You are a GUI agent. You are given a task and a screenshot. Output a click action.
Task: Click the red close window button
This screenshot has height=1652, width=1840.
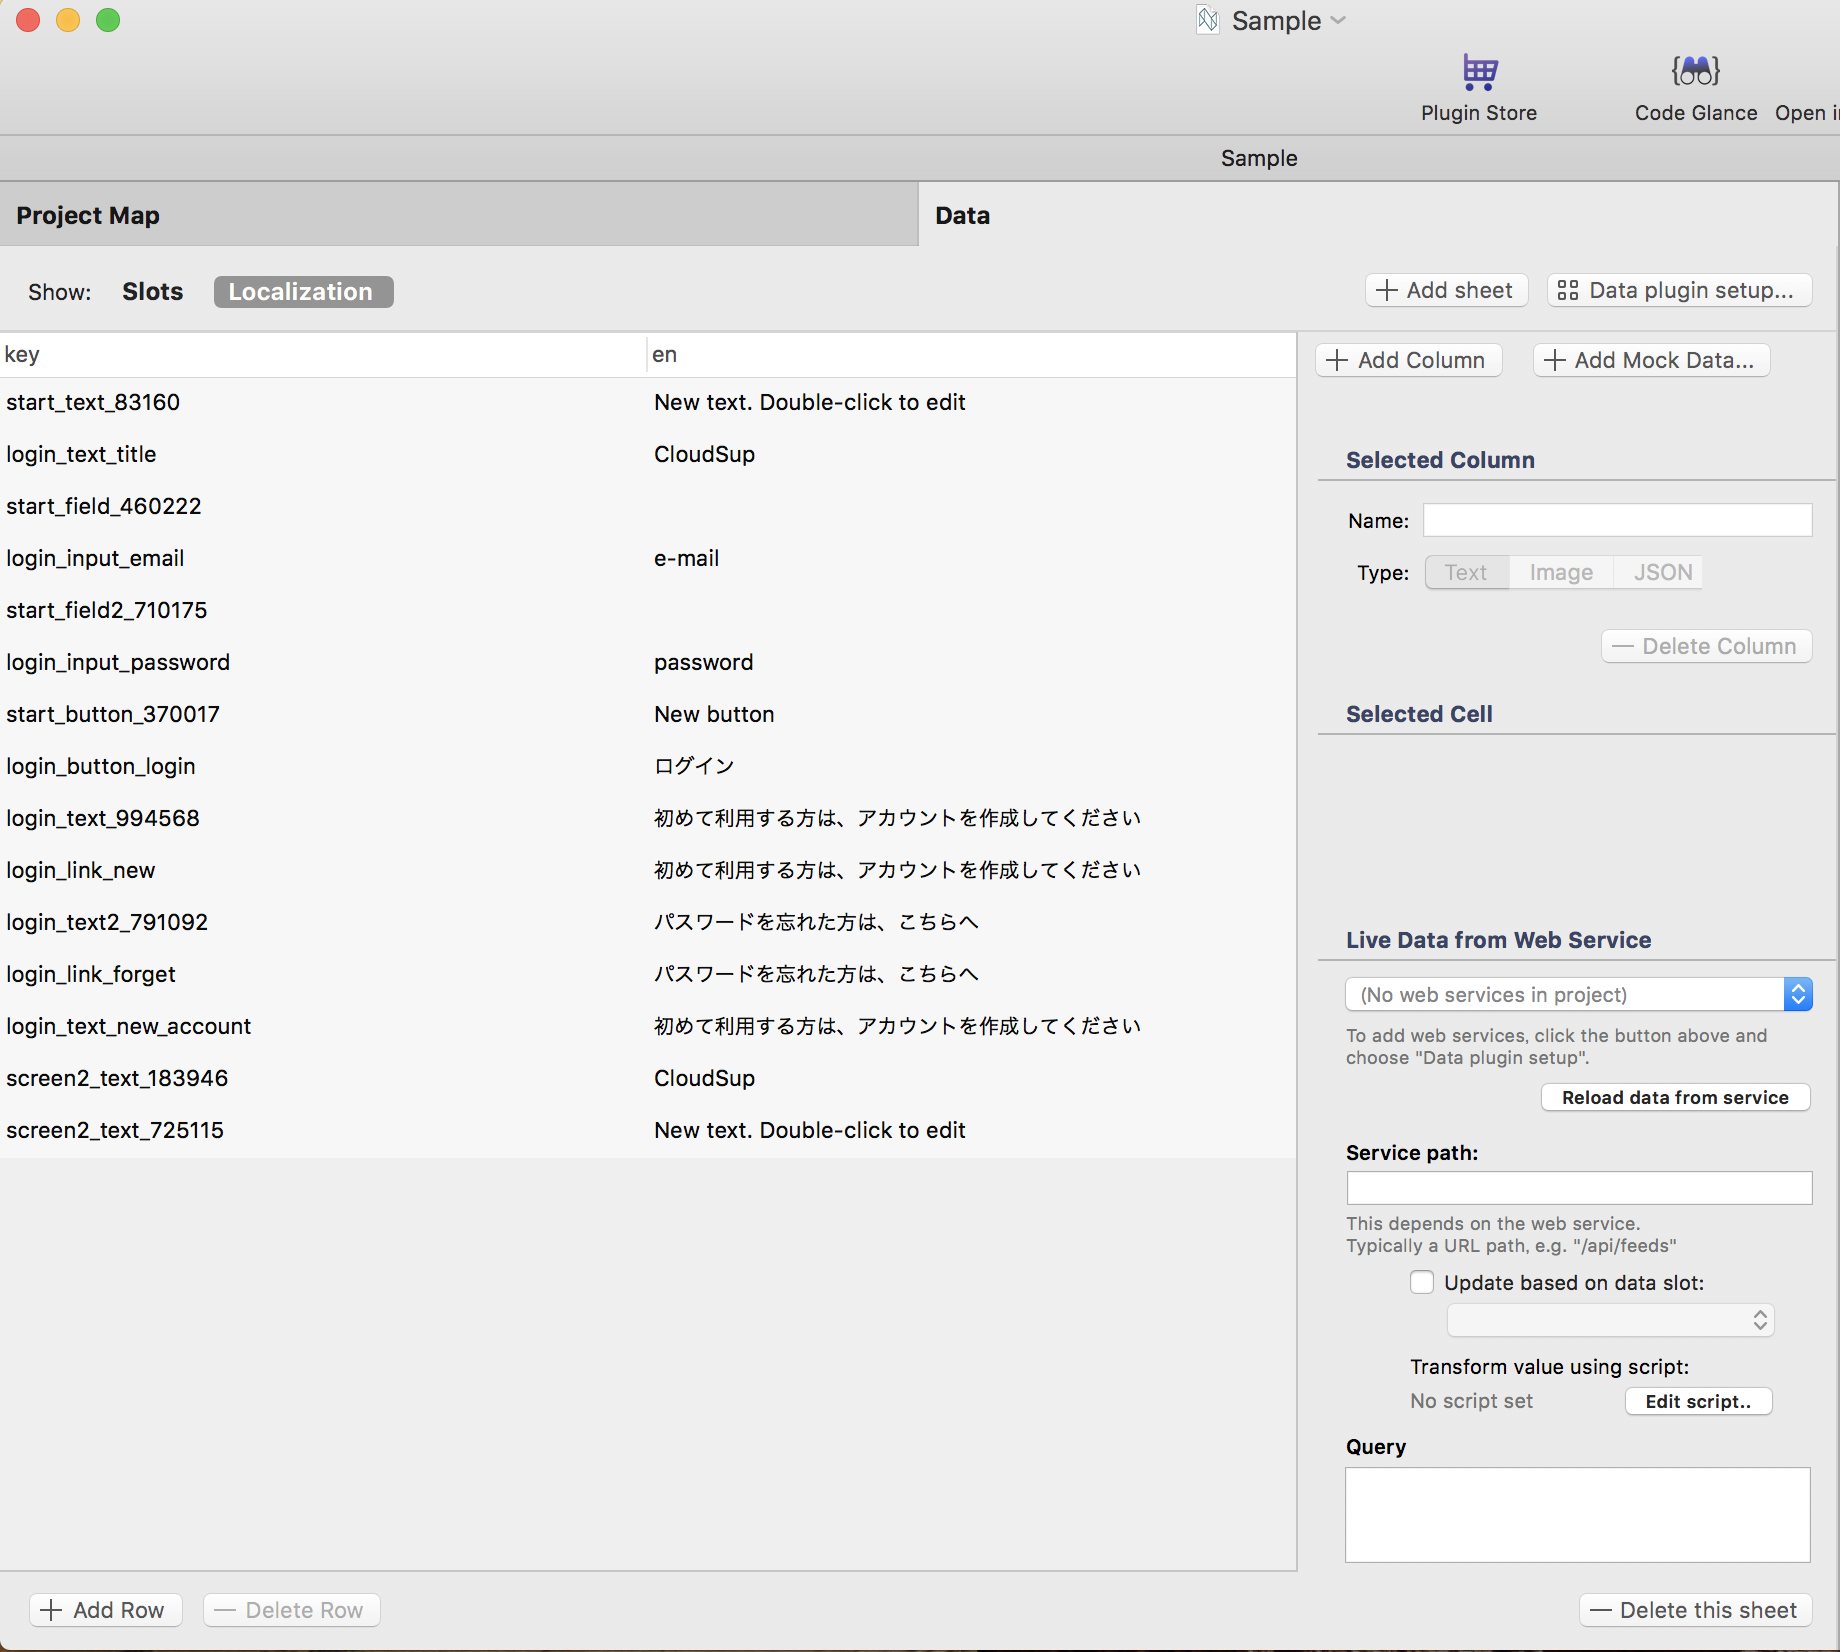coord(28,20)
